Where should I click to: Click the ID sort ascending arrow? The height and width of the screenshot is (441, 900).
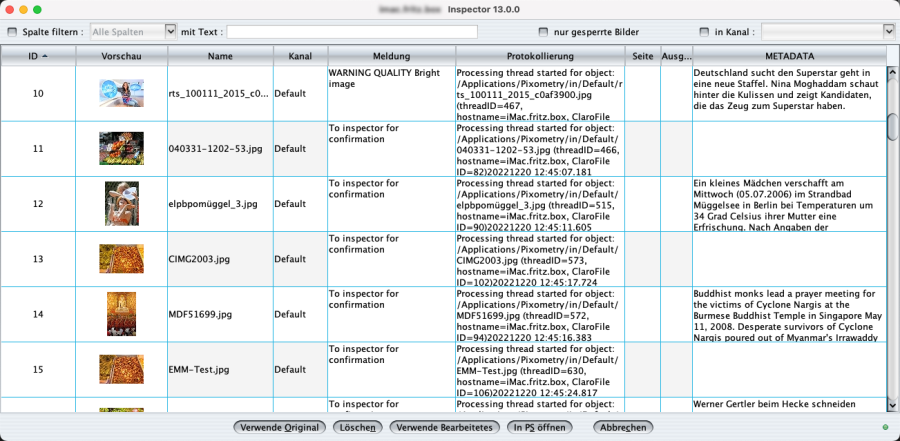[x=45, y=56]
